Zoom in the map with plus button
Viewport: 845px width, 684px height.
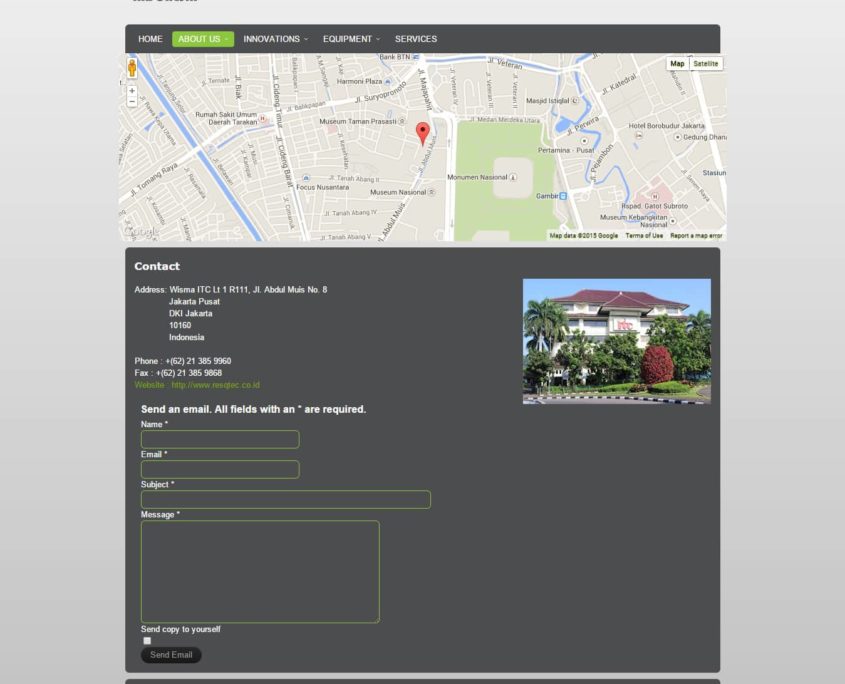coord(132,91)
